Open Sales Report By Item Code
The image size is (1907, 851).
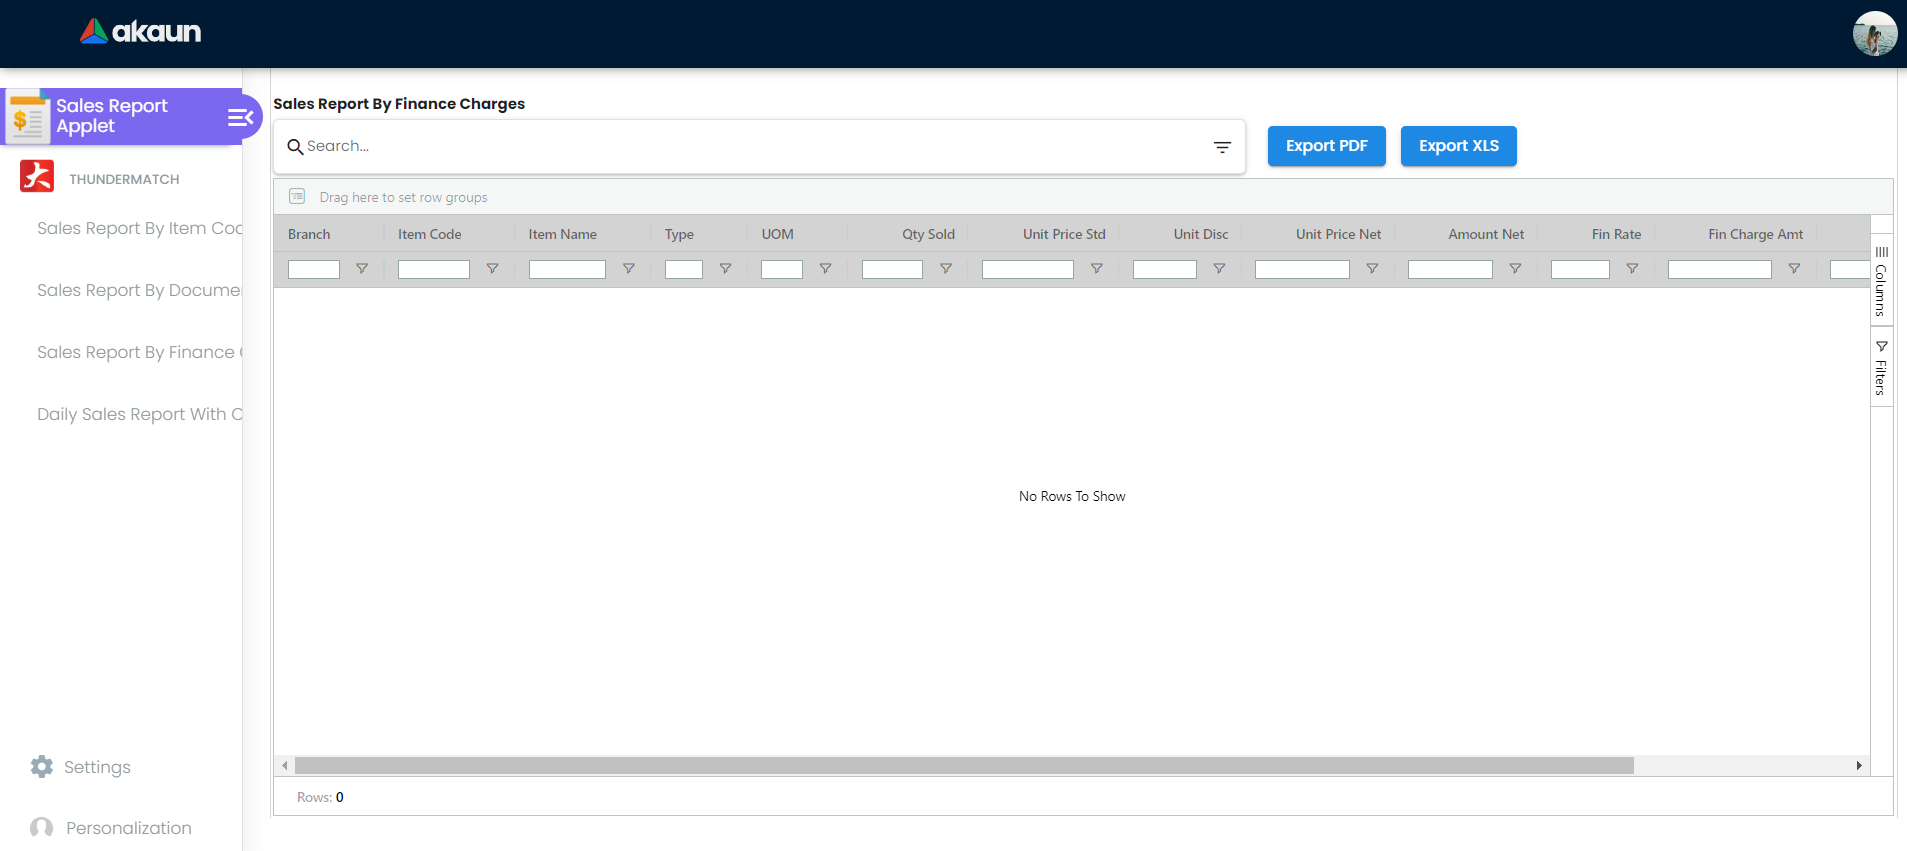point(140,228)
